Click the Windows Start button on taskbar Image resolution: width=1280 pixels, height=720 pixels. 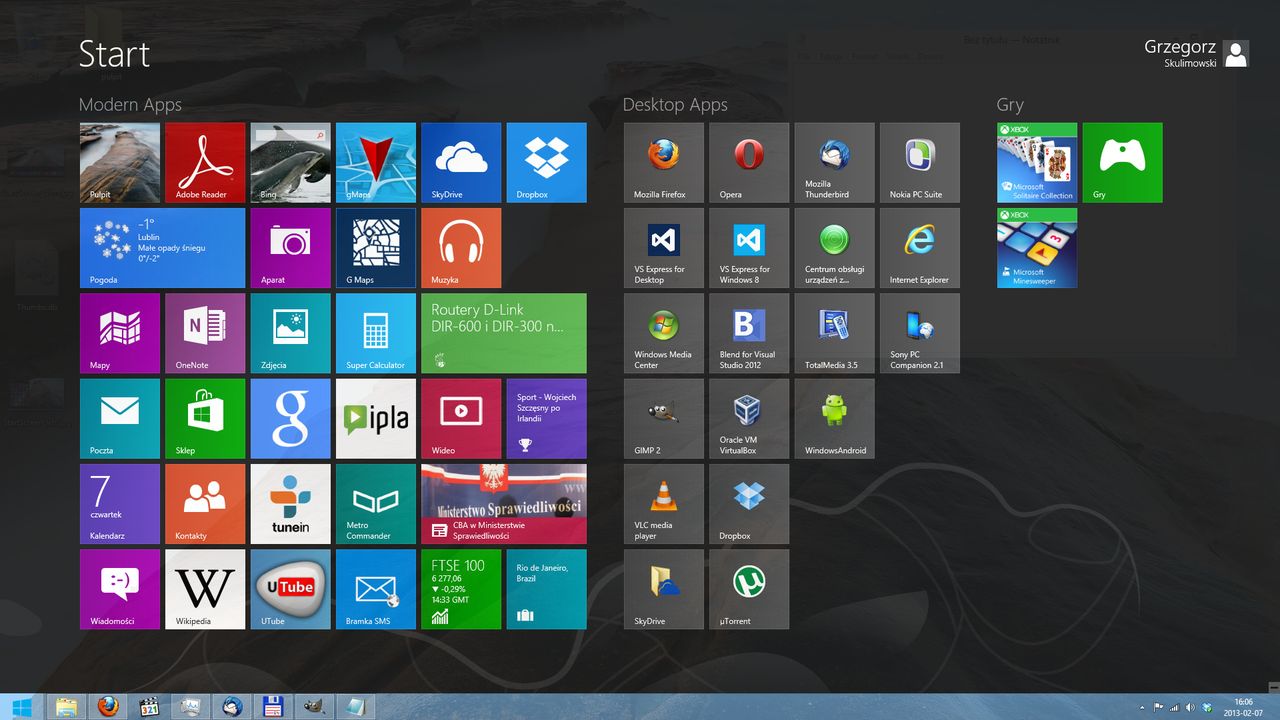(21, 707)
